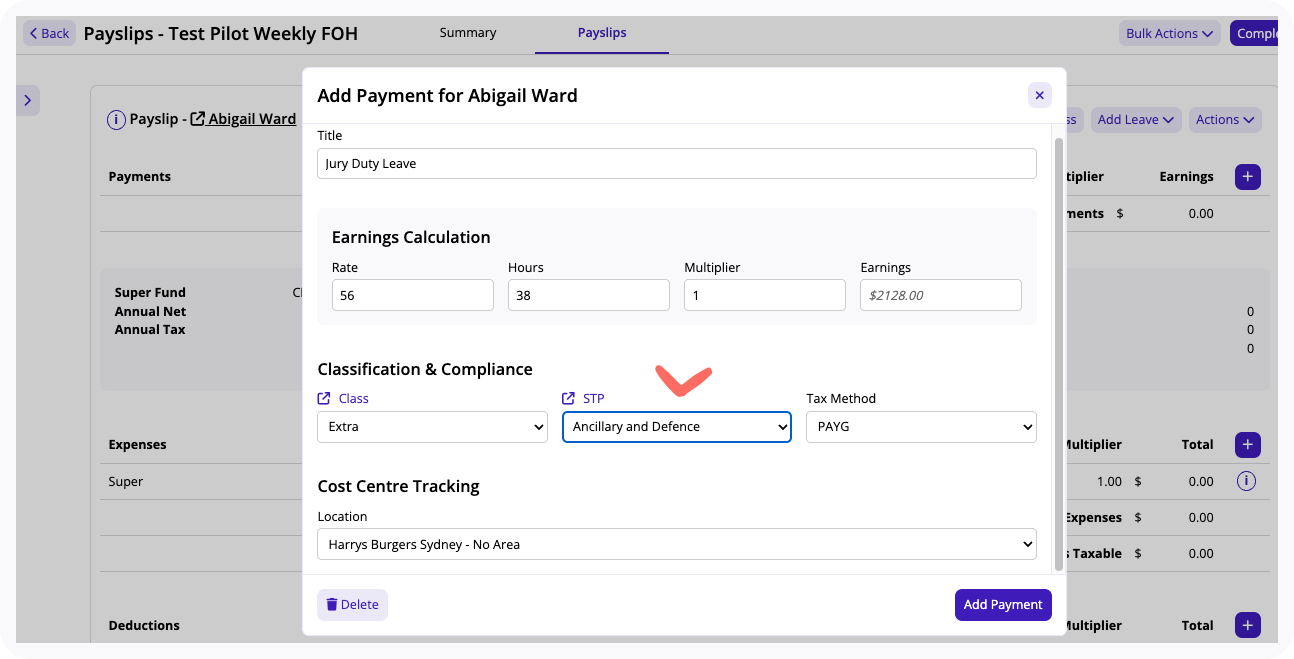Open external link icon beside Abigail Ward
The height and width of the screenshot is (659, 1294).
click(198, 119)
